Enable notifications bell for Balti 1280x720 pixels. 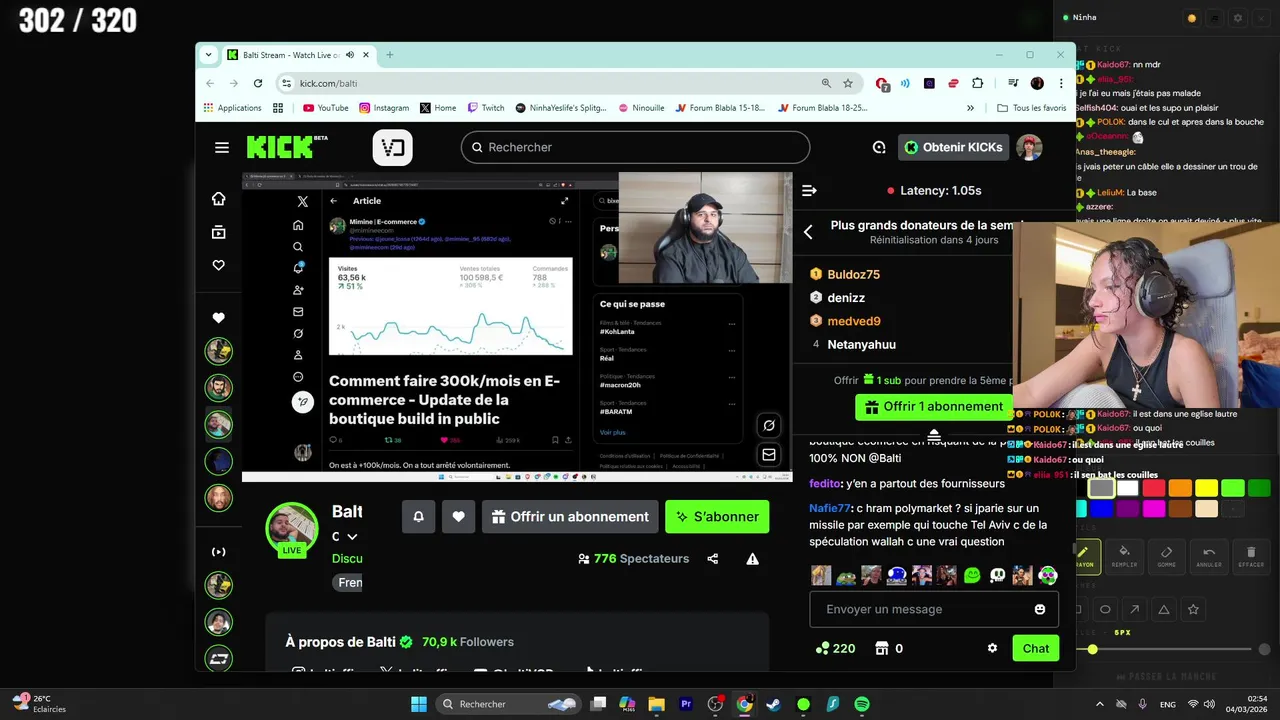tap(418, 516)
